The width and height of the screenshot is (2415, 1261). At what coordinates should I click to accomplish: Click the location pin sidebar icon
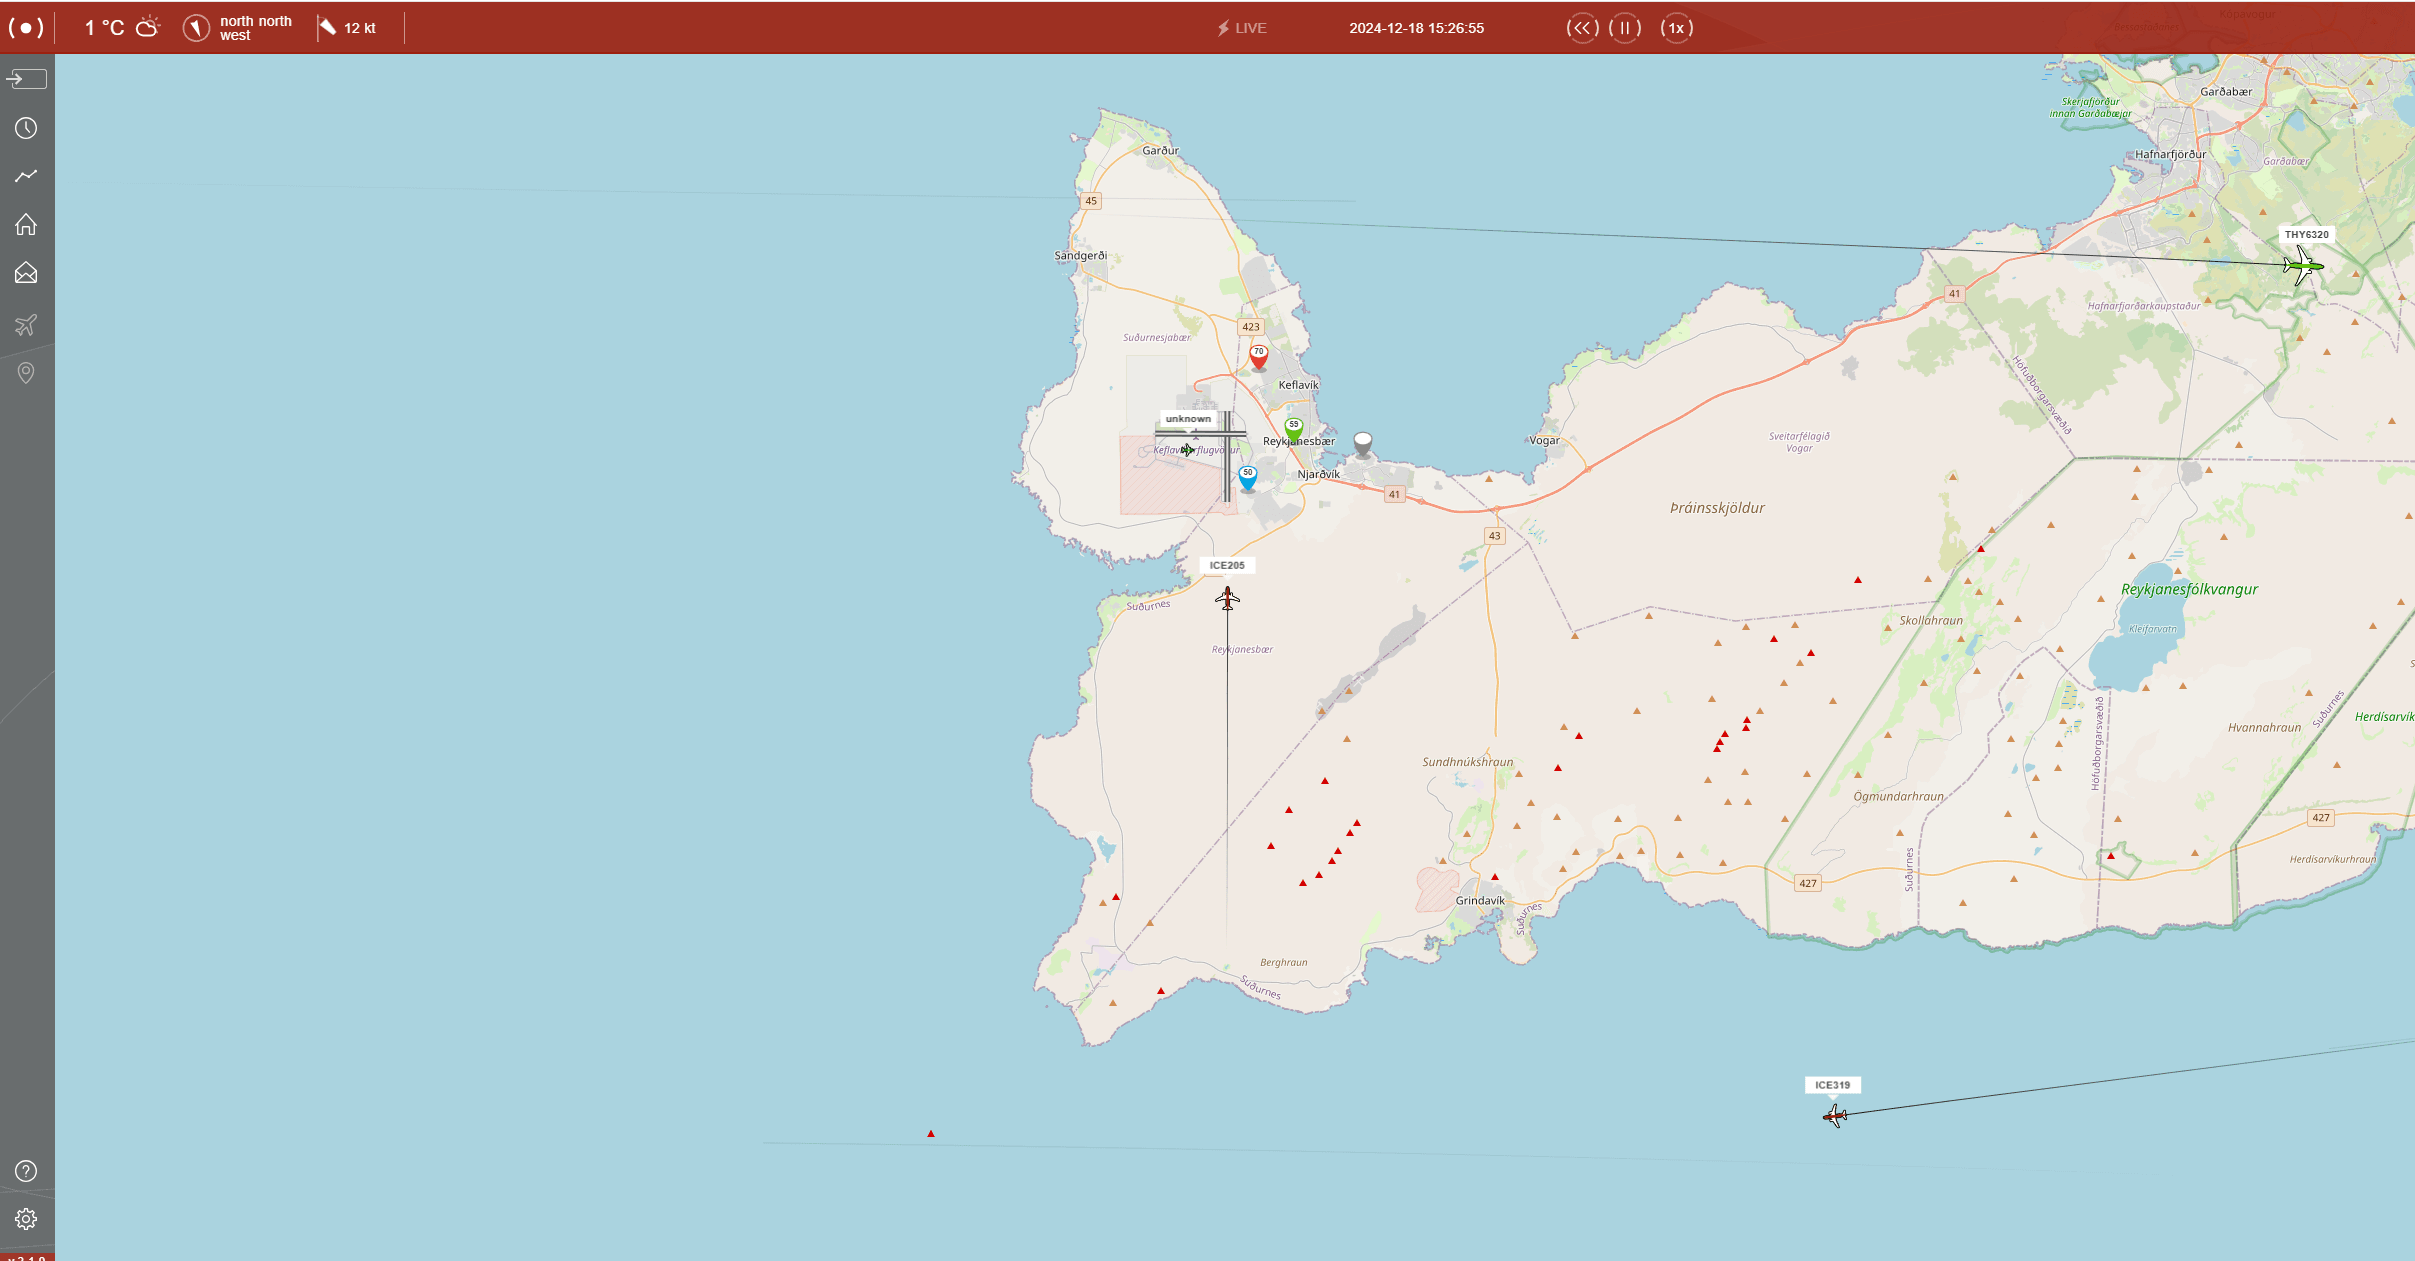[26, 373]
